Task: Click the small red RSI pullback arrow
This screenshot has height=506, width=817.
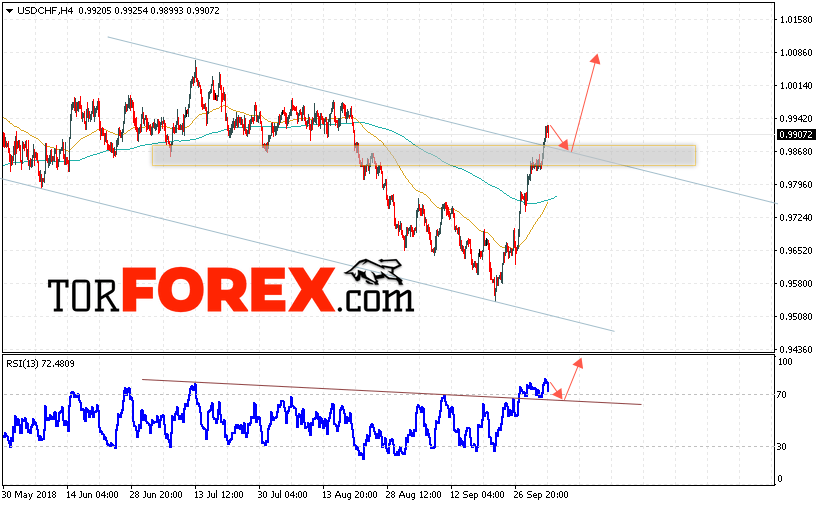Action: pos(556,391)
